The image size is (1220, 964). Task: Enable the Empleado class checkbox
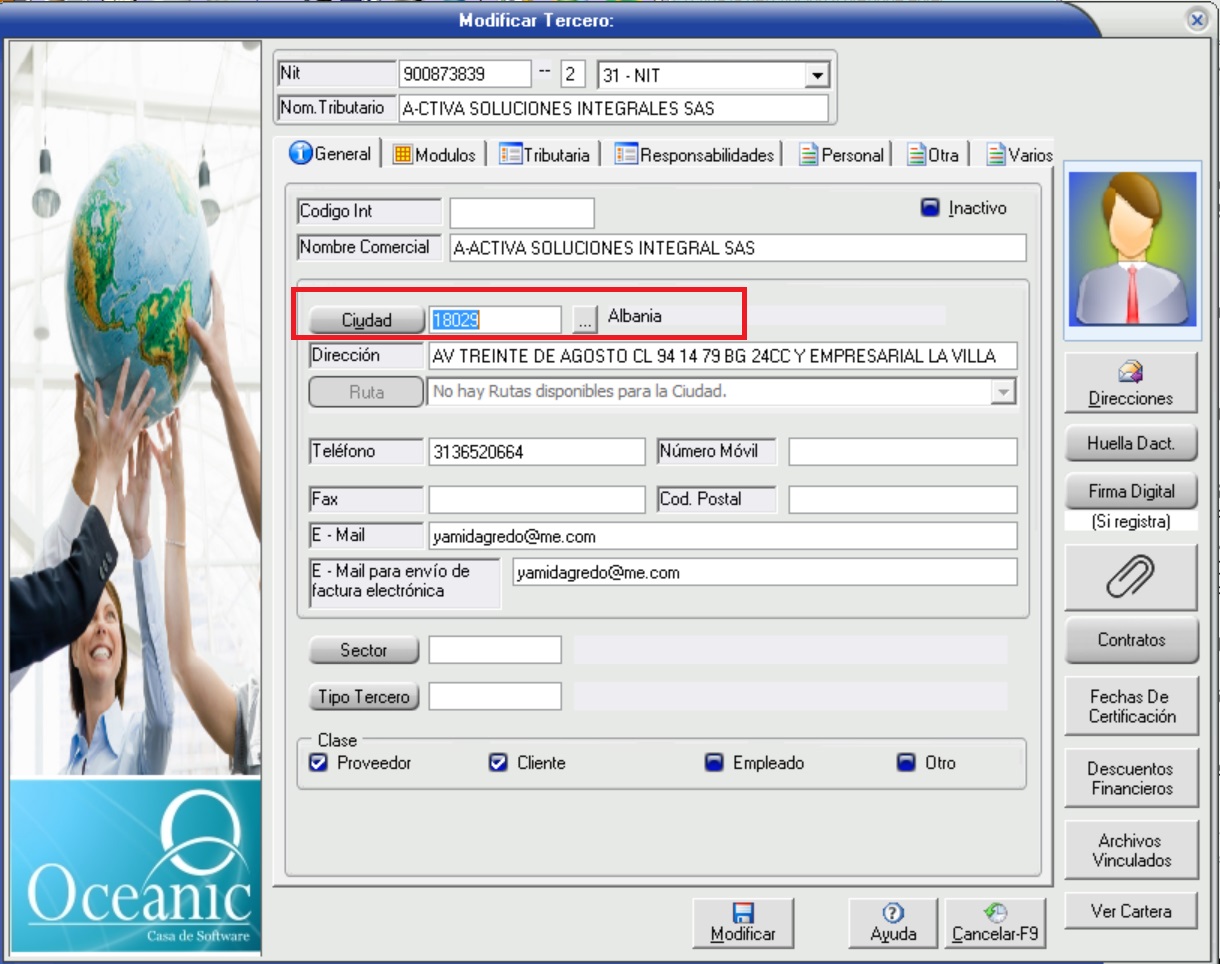[714, 763]
